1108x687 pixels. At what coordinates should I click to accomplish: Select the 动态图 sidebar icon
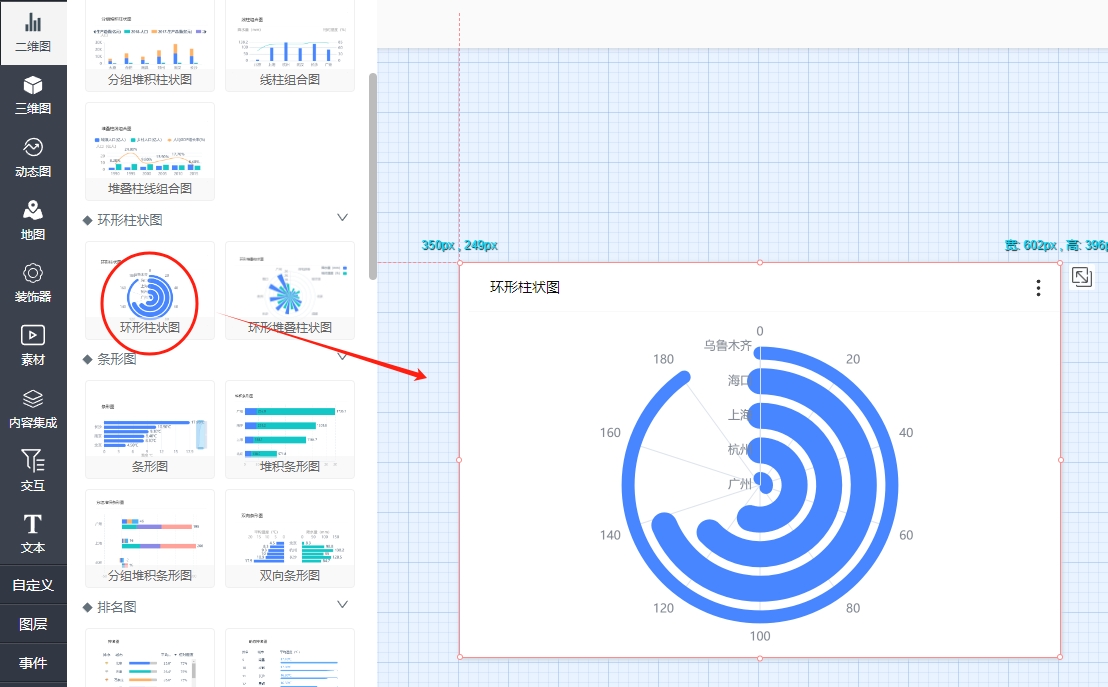(x=33, y=157)
